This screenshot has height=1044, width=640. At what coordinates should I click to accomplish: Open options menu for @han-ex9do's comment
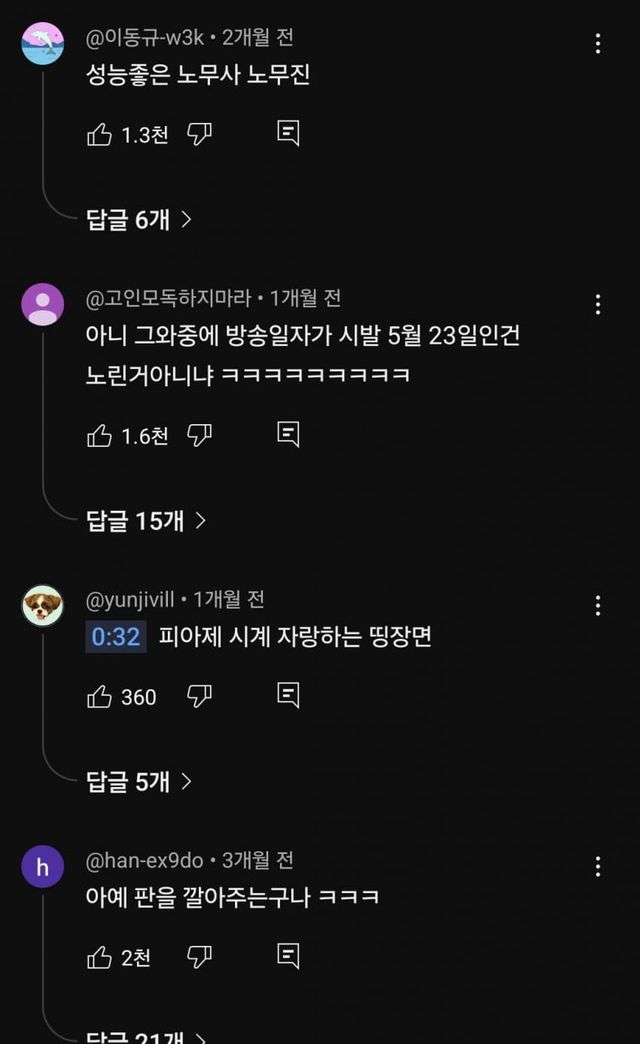pos(597,866)
